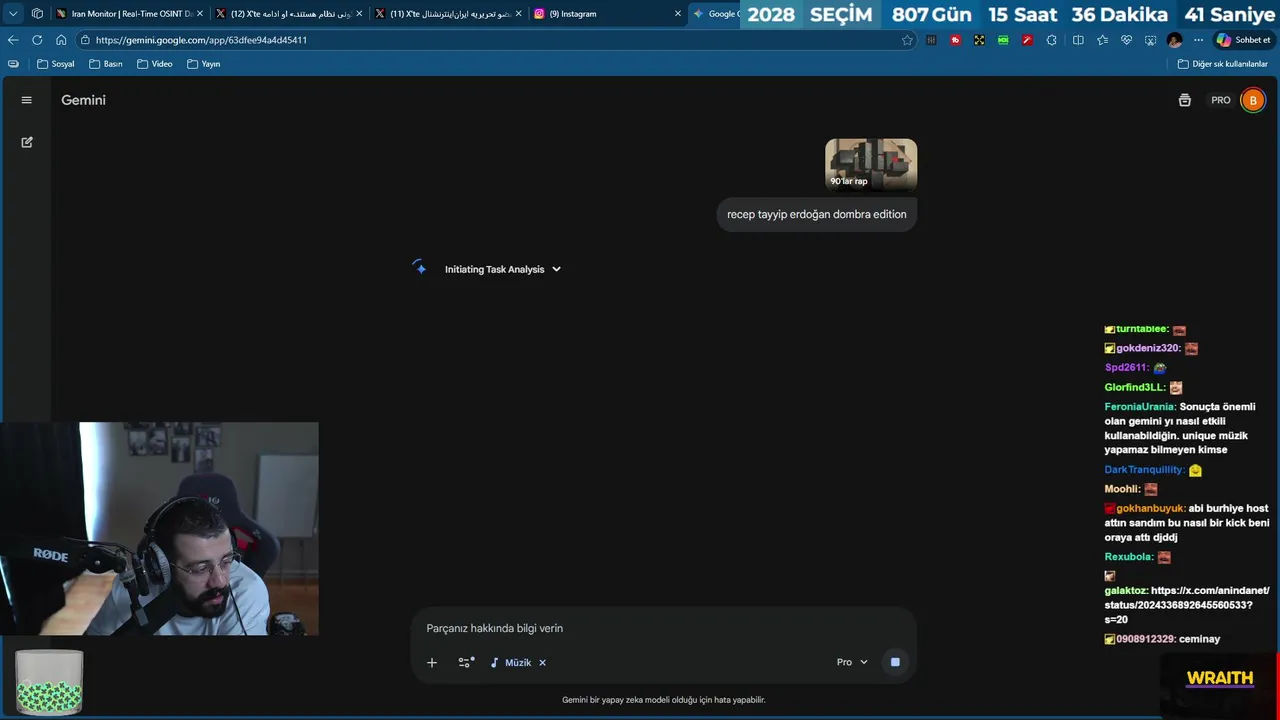Close the Instagram tab
The height and width of the screenshot is (720, 1280).
point(678,14)
